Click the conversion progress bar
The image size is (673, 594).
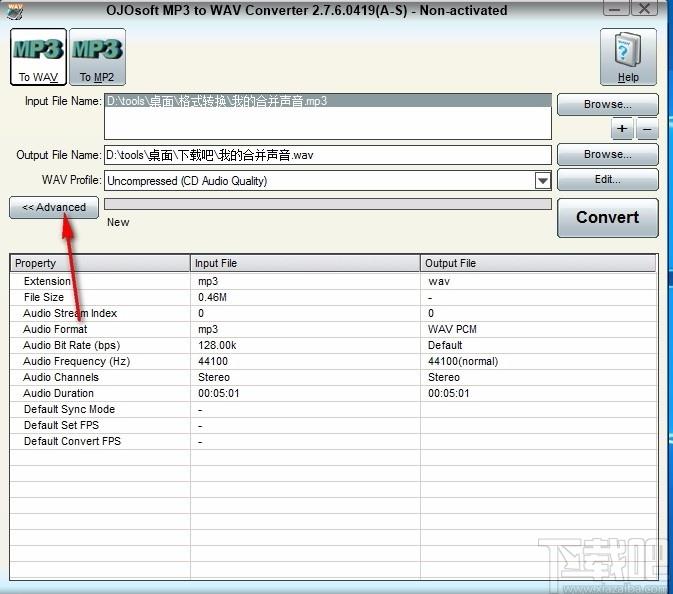pos(328,204)
